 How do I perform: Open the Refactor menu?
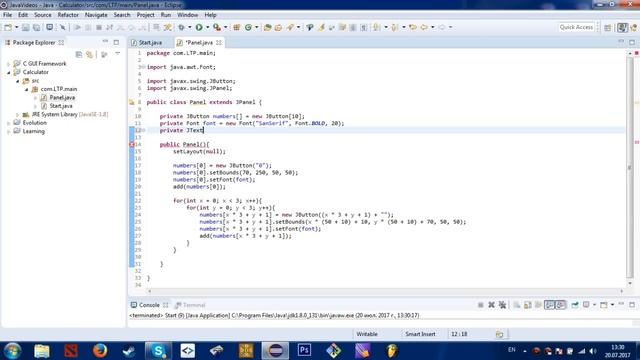[x=68, y=15]
